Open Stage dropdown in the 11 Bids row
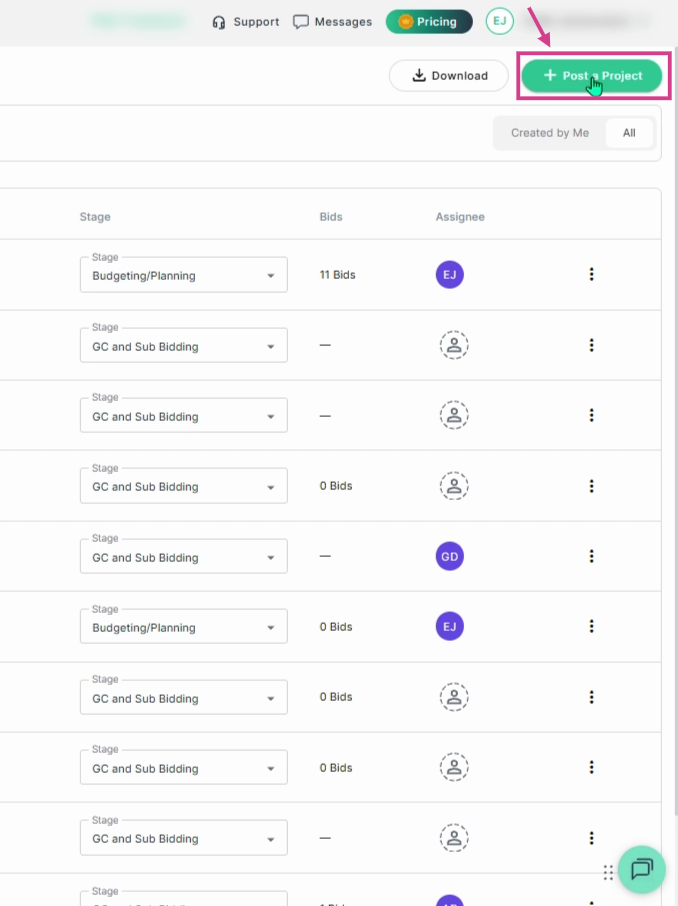678x906 pixels. (184, 275)
